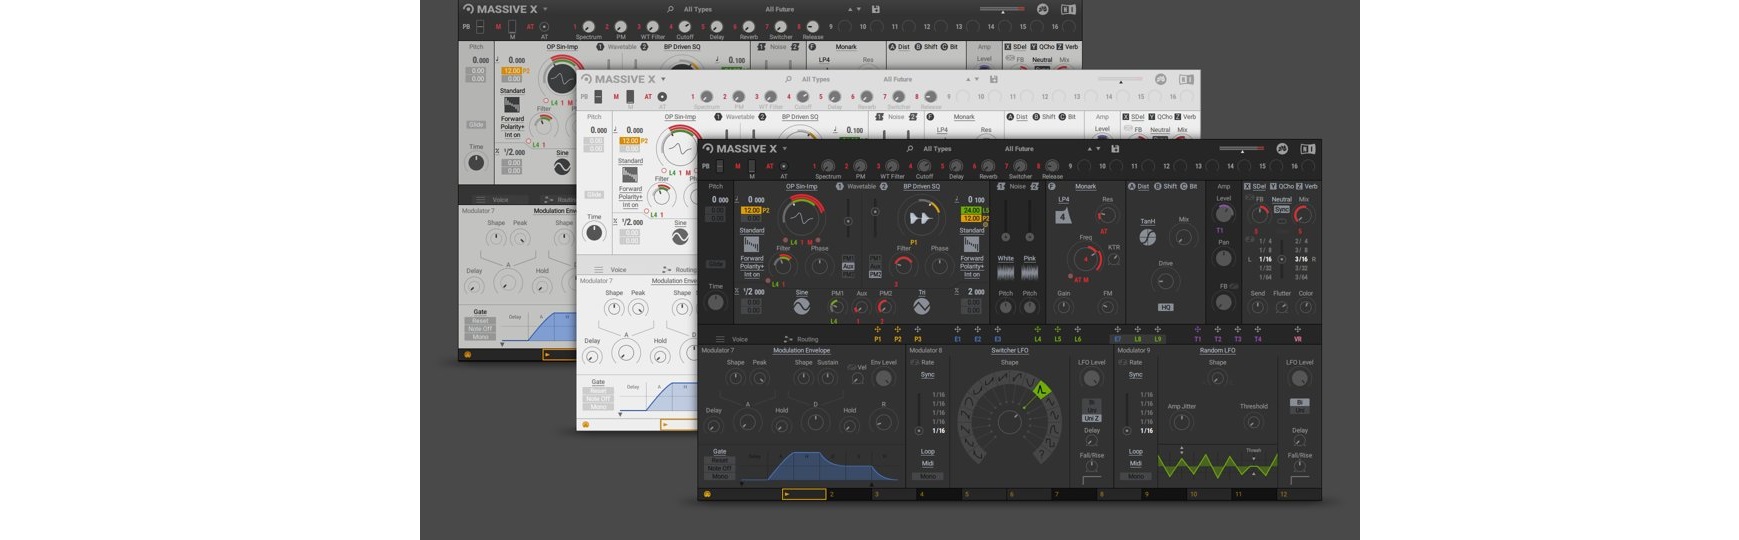
Task: Adjust the master volume slider in front window
Action: pos(1240,149)
